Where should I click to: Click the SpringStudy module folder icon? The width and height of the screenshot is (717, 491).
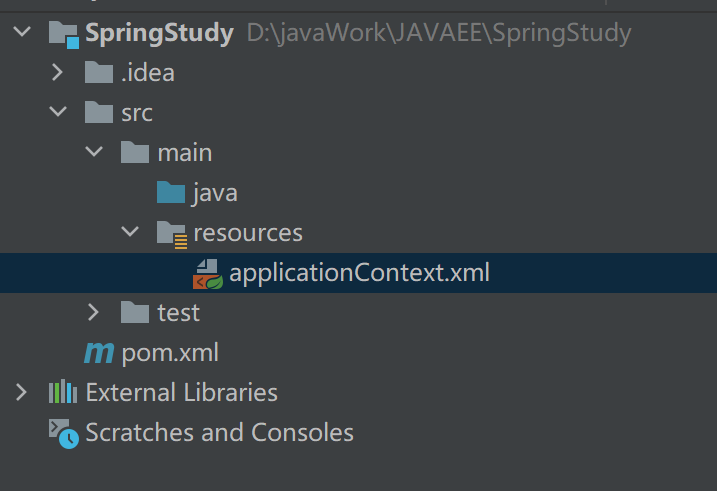(x=64, y=34)
